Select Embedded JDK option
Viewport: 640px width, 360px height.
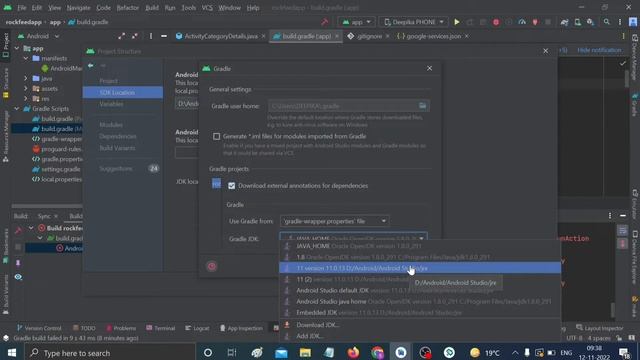pyautogui.click(x=420, y=313)
